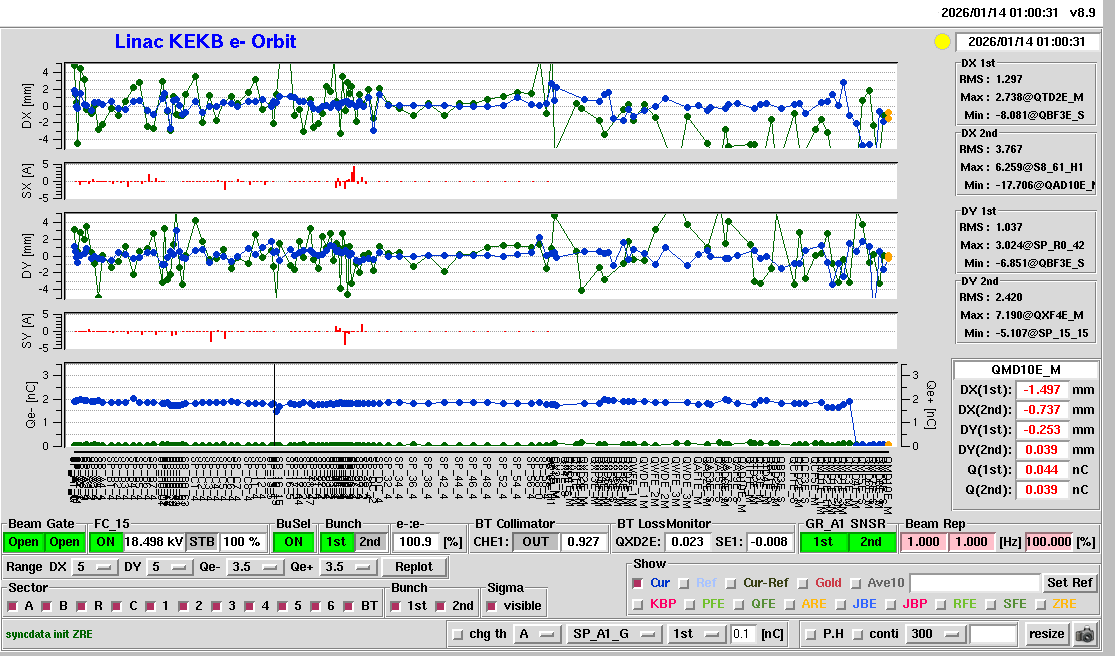This screenshot has width=1115, height=656.
Task: Click the camera screenshot icon
Action: [1084, 634]
